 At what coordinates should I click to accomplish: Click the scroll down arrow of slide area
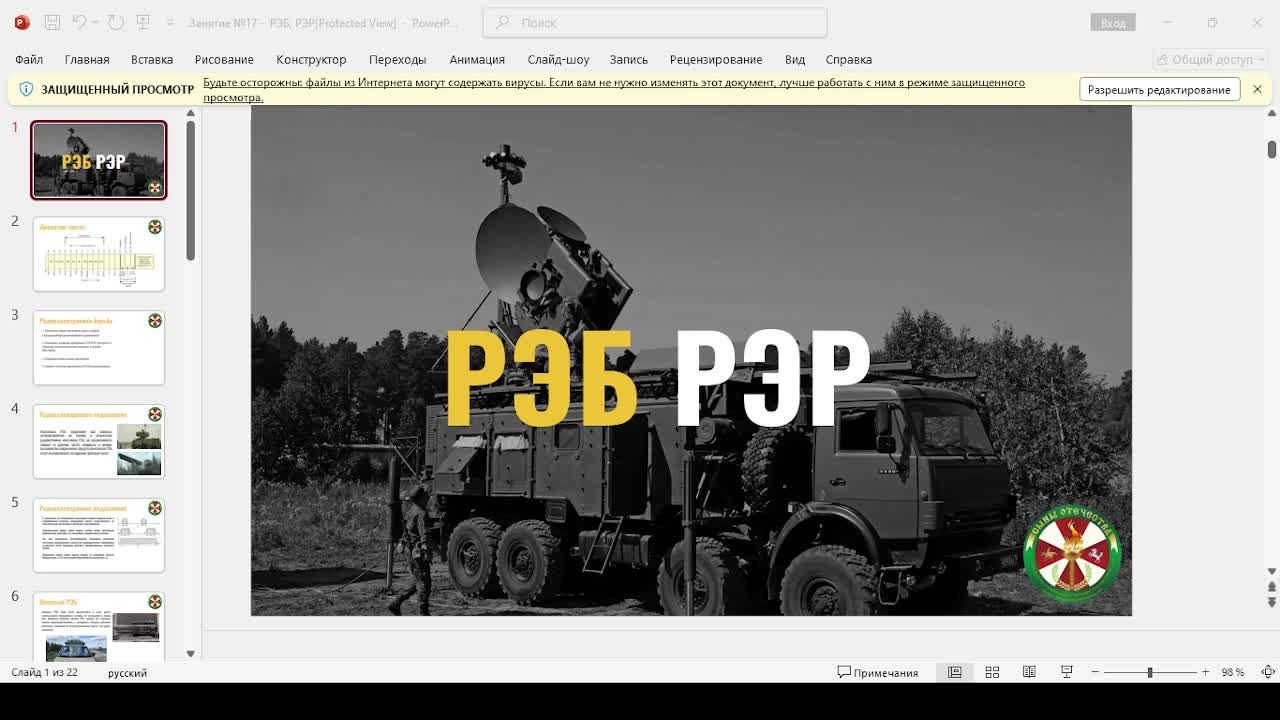coord(1272,572)
